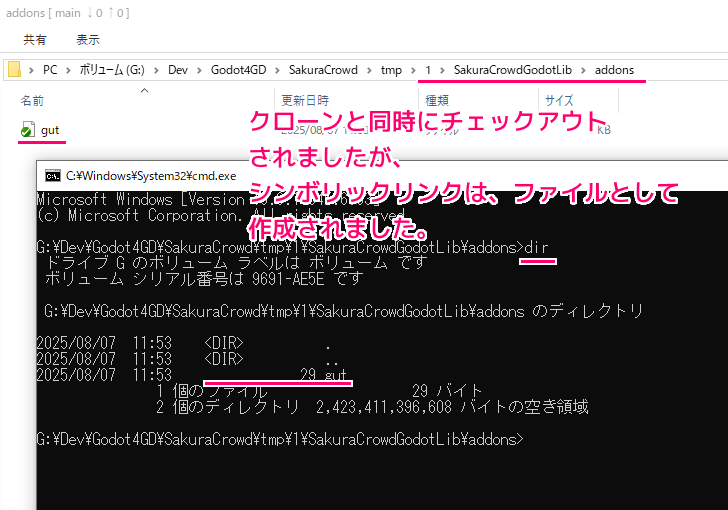Navigate to SakuraCrowd breadcrumb folder
The width and height of the screenshot is (728, 510).
point(322,70)
